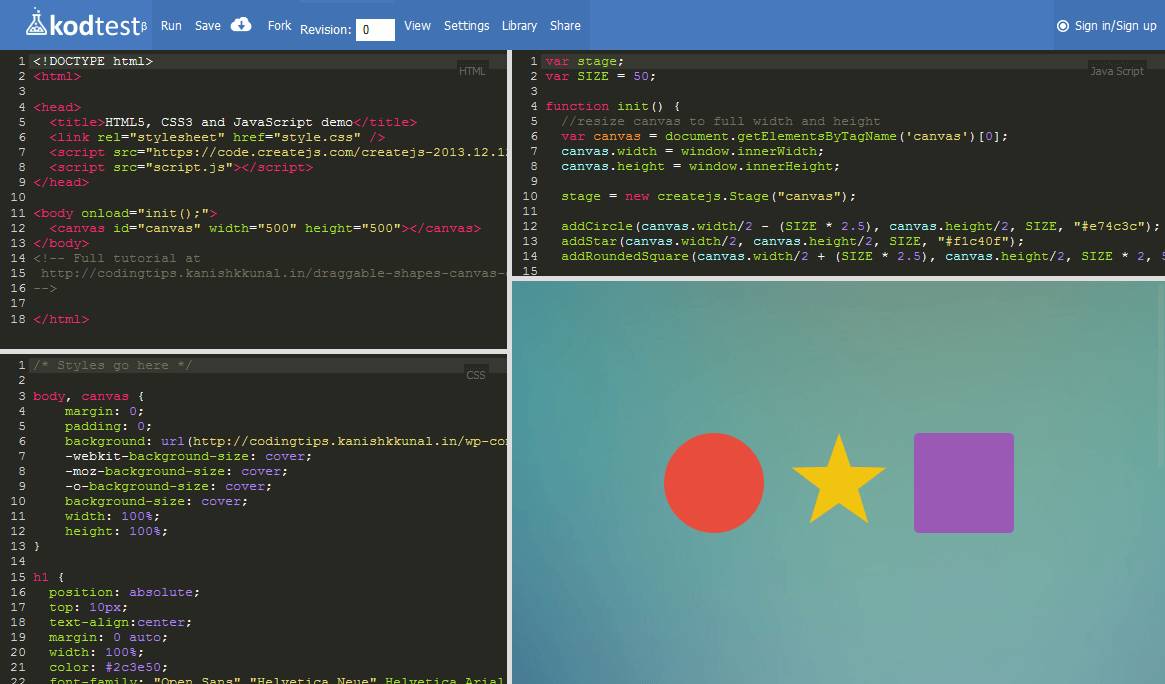The height and width of the screenshot is (684, 1165).
Task: Click the 'body, canvas {' selector line
Action: tap(88, 396)
